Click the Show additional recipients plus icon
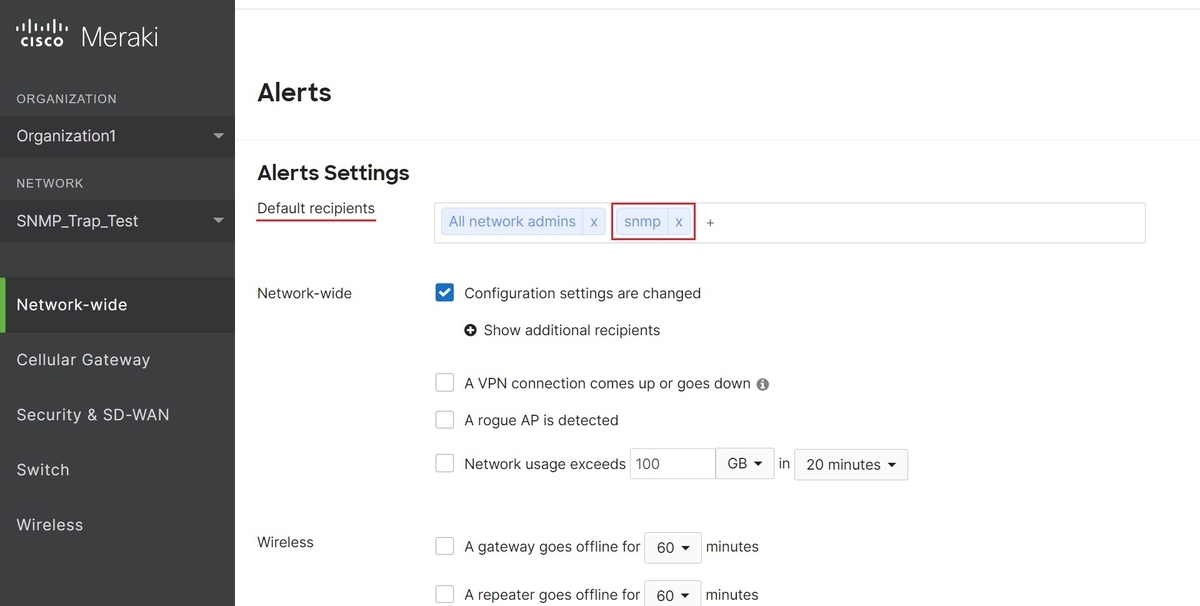The height and width of the screenshot is (606, 1200). point(471,330)
